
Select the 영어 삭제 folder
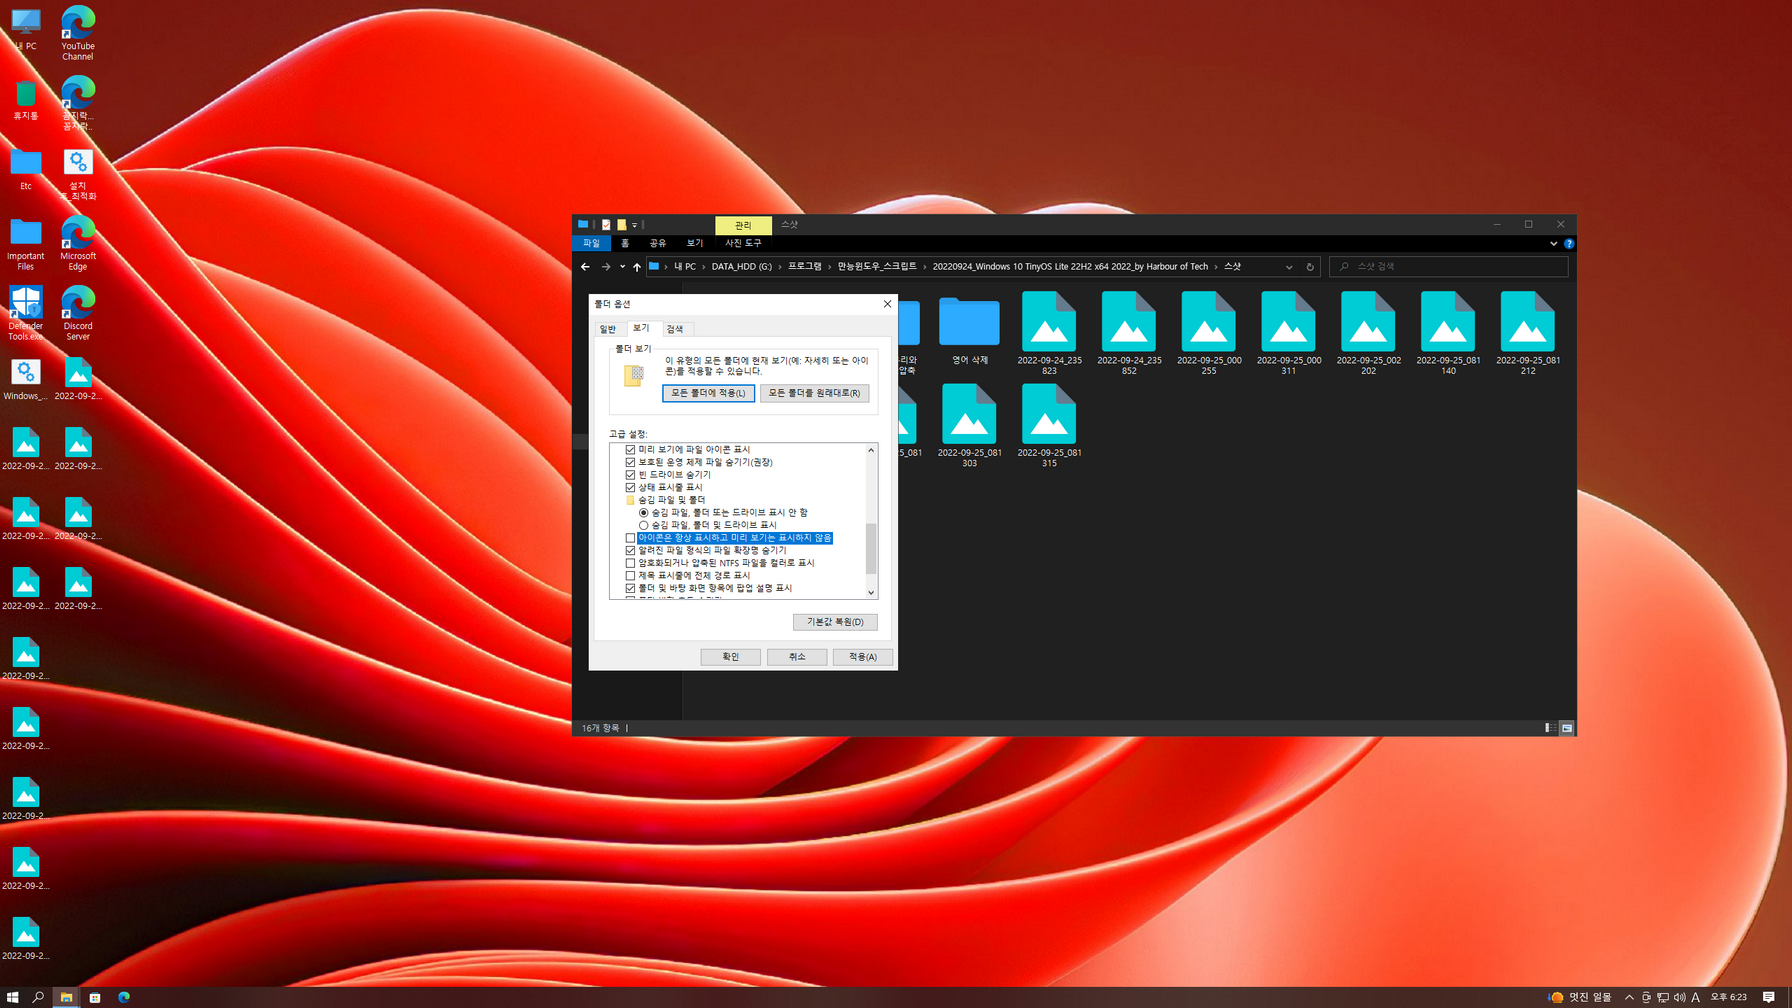pos(969,328)
